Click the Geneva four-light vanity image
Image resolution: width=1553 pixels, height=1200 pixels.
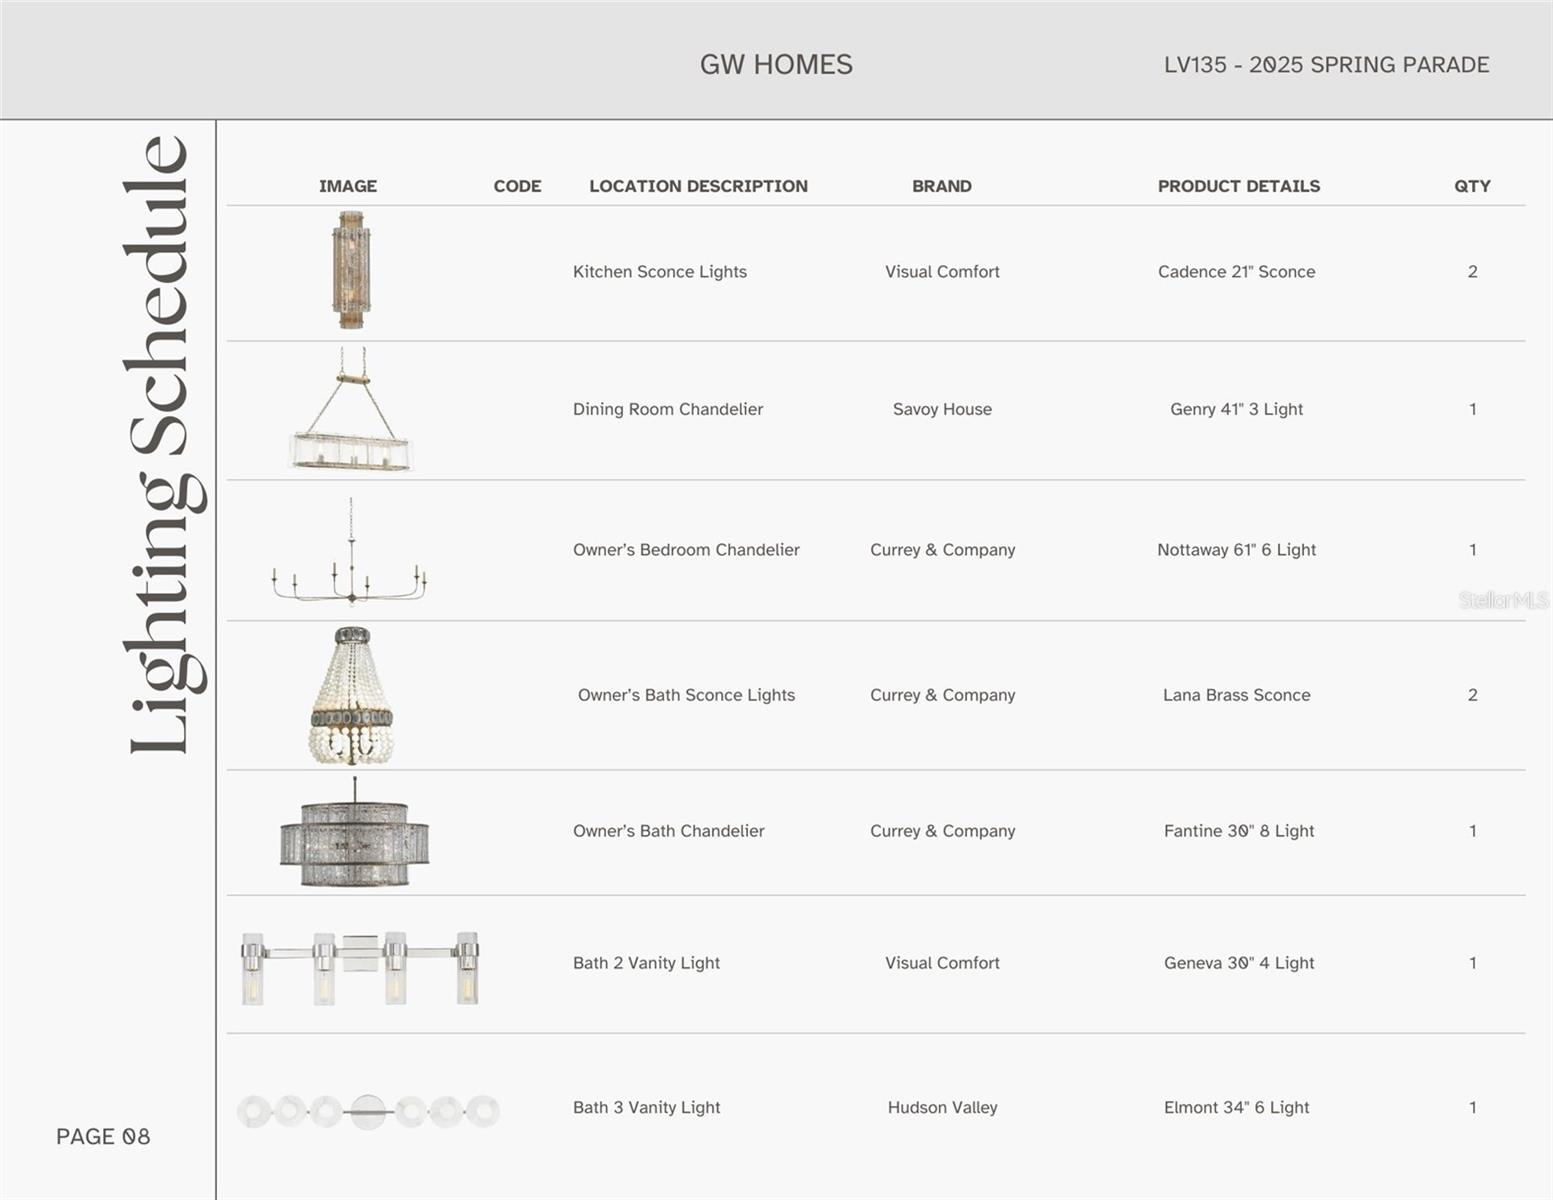(360, 968)
